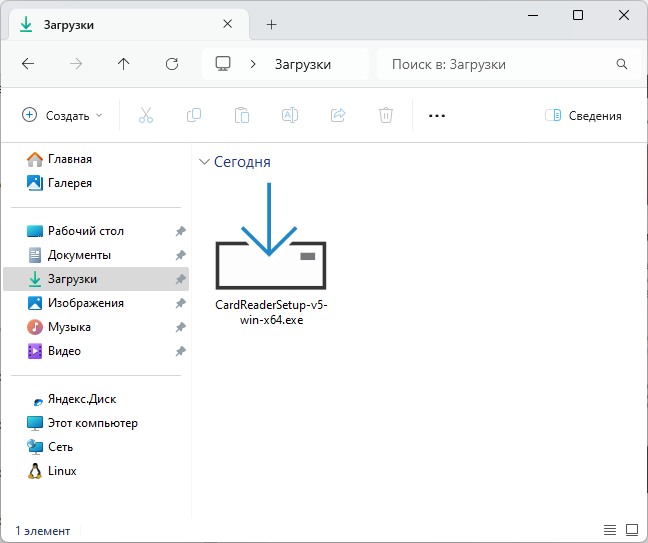Screen dimensions: 648x543
Task: Open the See more three-dots menu
Action: click(436, 116)
